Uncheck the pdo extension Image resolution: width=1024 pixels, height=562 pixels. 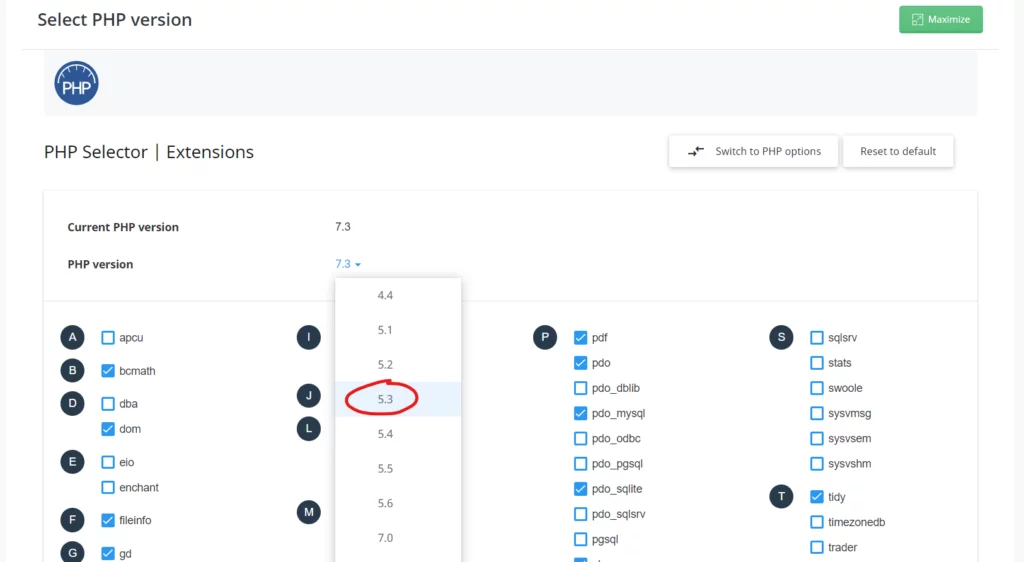point(581,363)
